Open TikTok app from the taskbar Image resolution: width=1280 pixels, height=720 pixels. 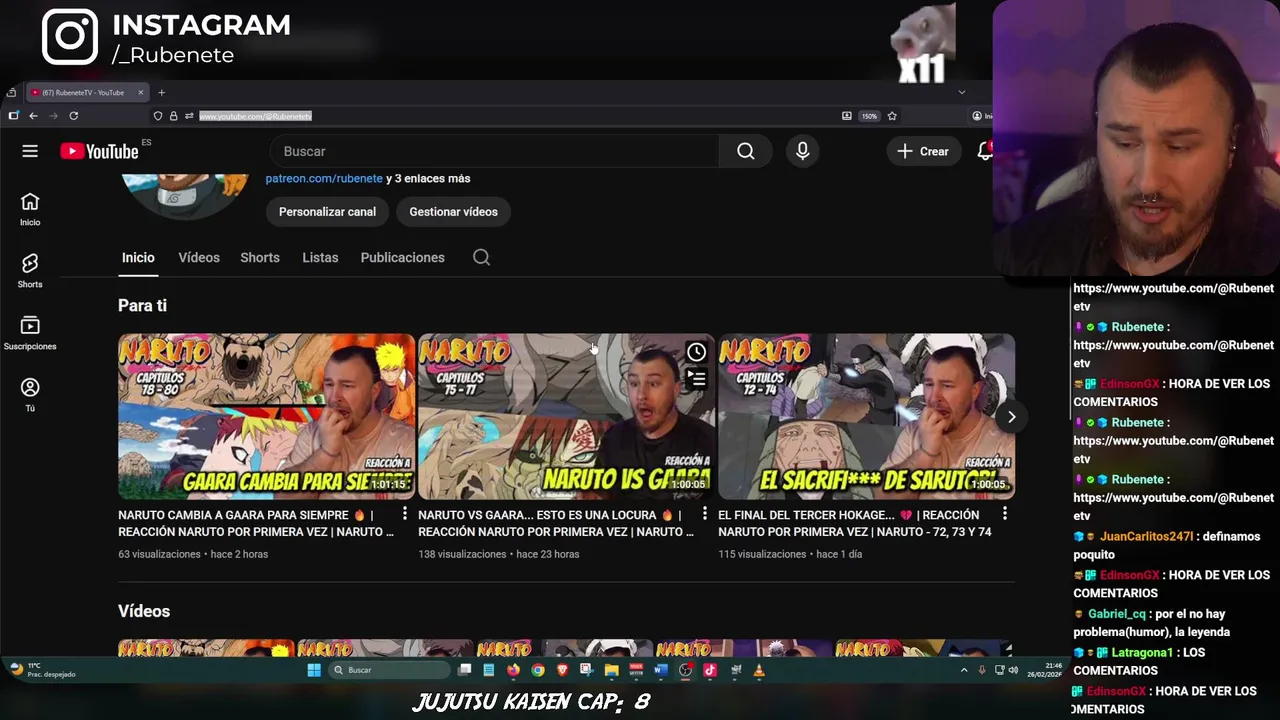(710, 670)
